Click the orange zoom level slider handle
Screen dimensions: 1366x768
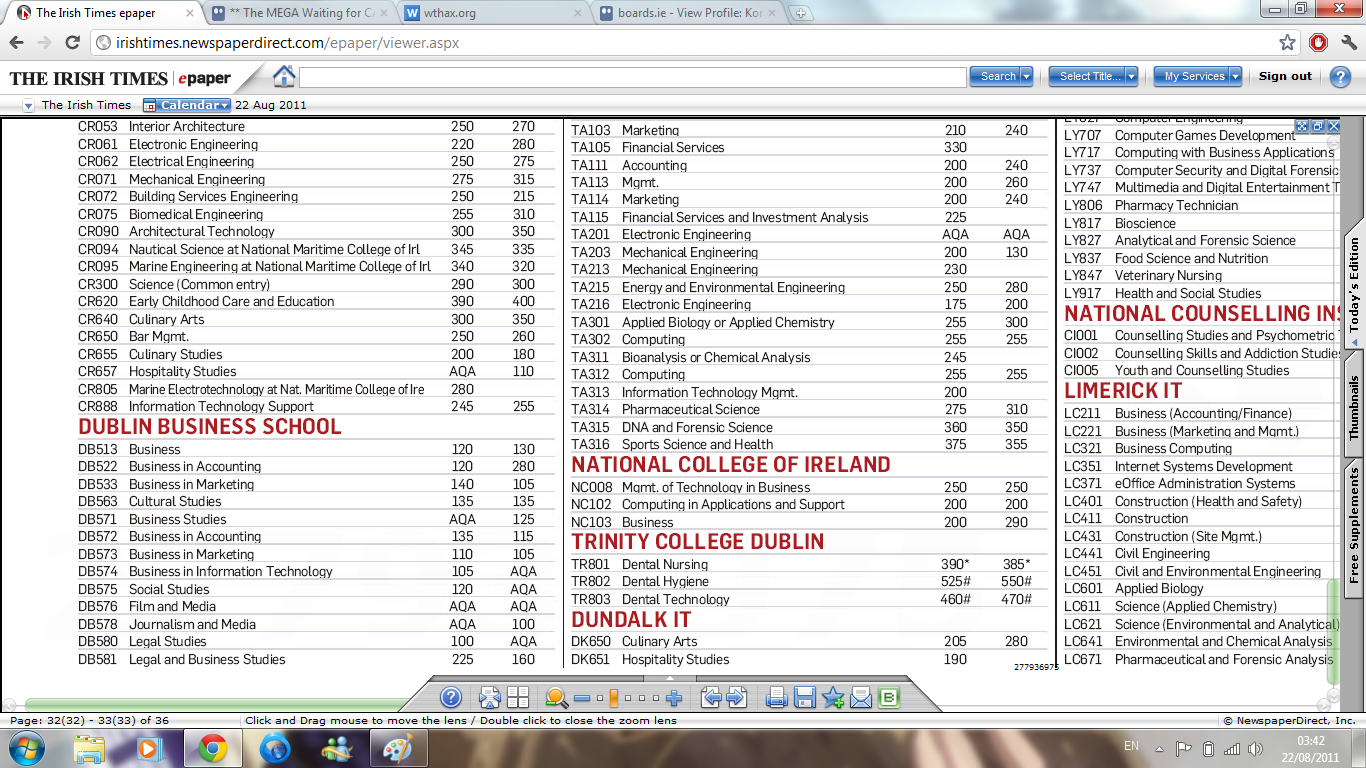tap(613, 698)
